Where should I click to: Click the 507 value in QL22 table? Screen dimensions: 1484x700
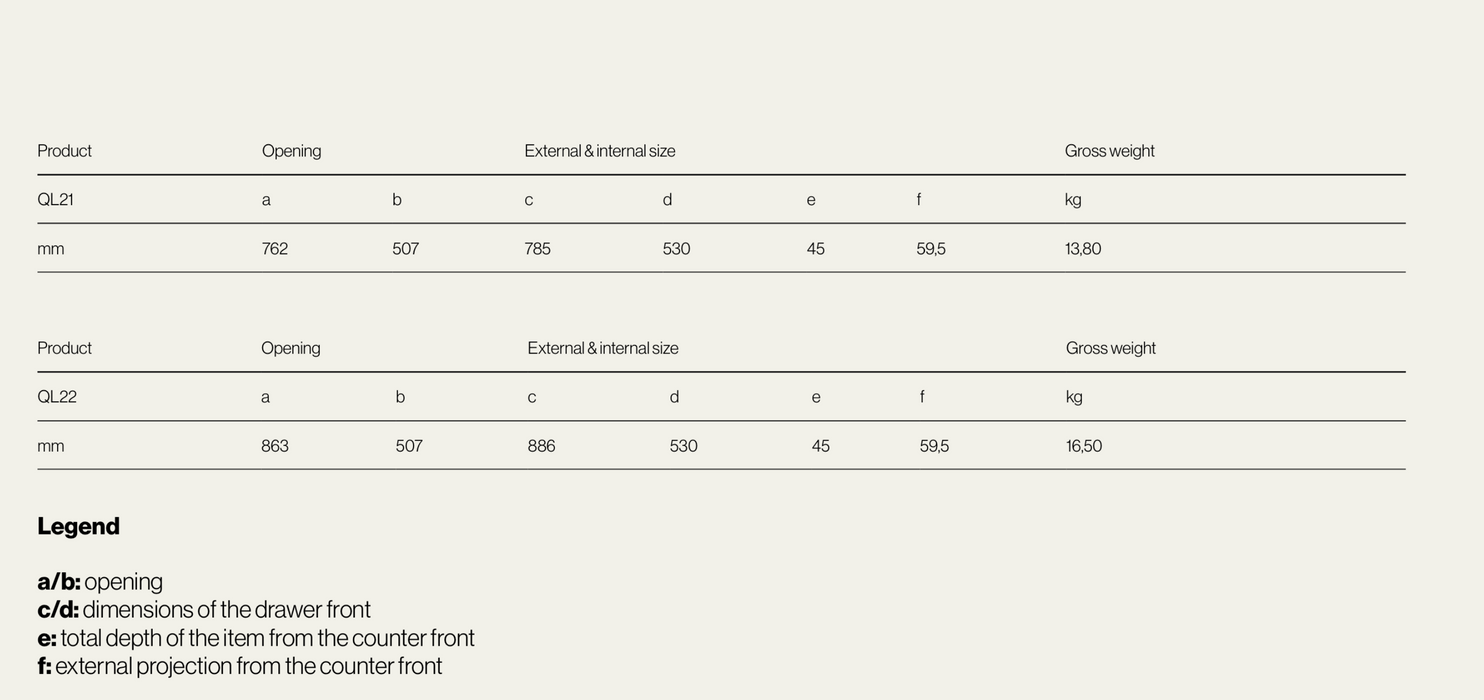pos(409,446)
